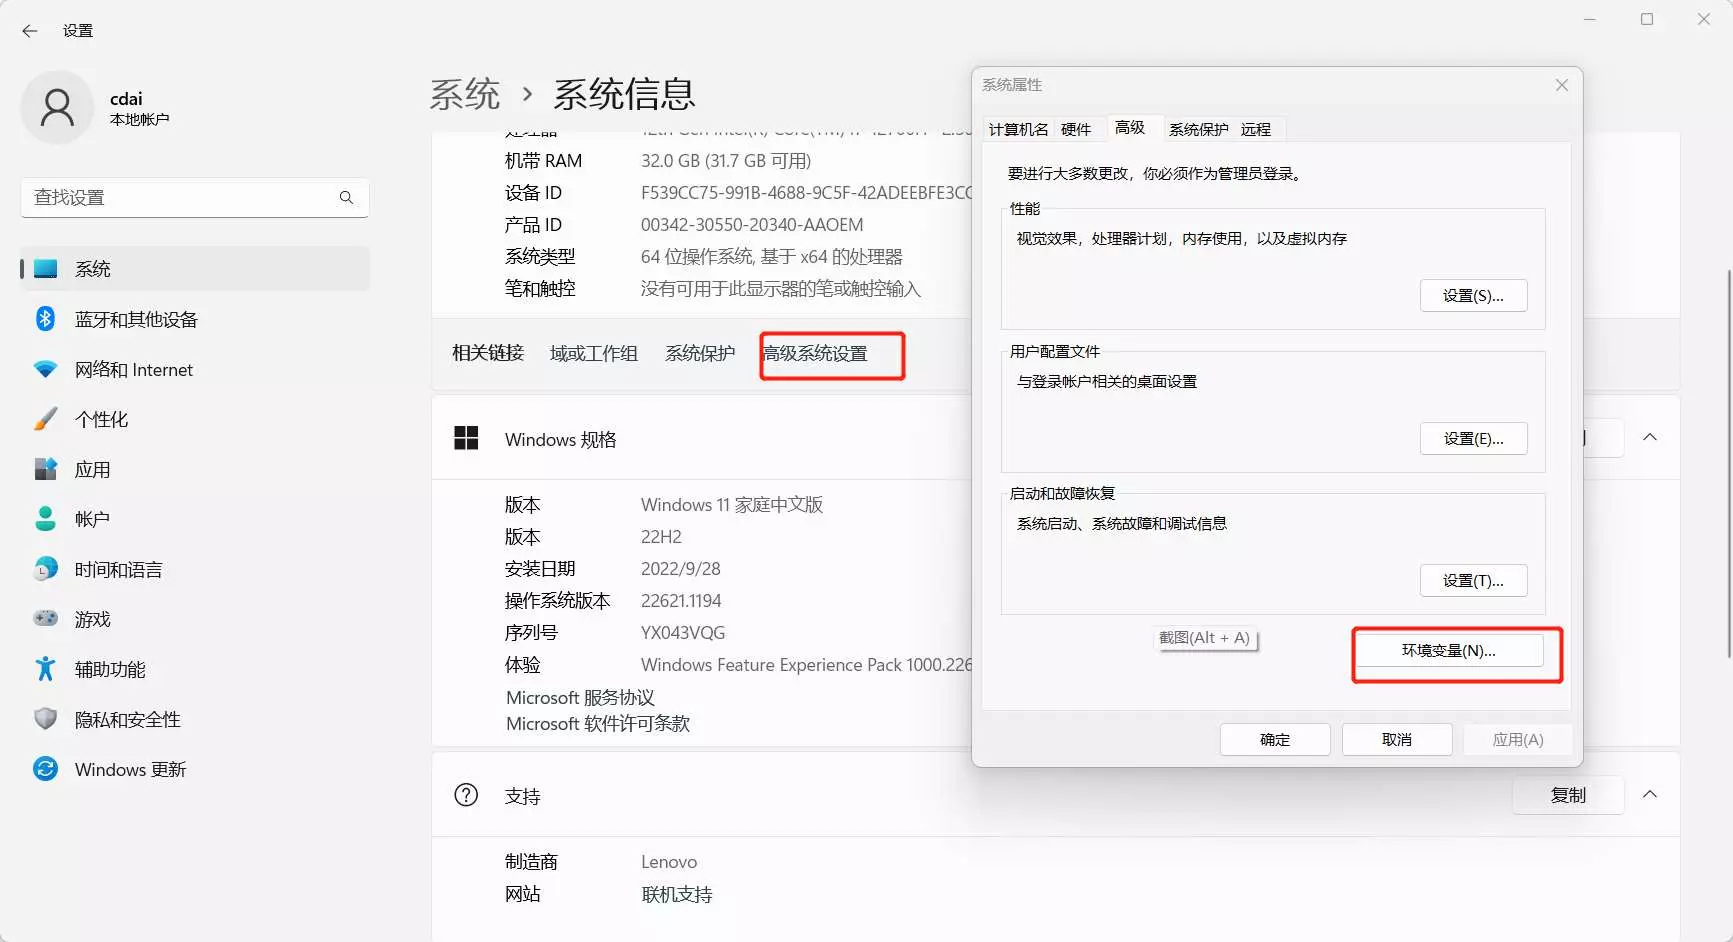Open 网络和 Internet settings
This screenshot has width=1733, height=942.
[195, 369]
